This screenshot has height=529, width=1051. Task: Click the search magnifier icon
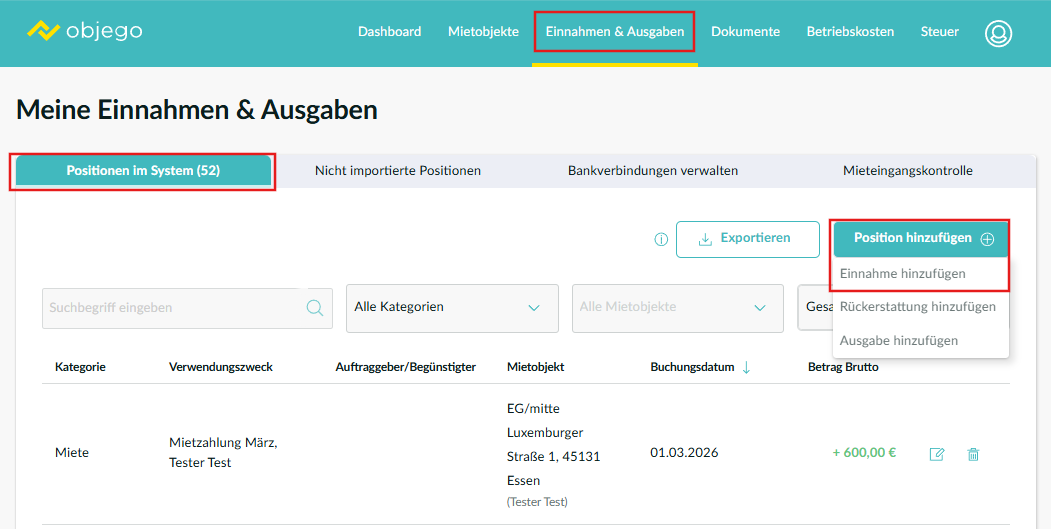(x=315, y=308)
